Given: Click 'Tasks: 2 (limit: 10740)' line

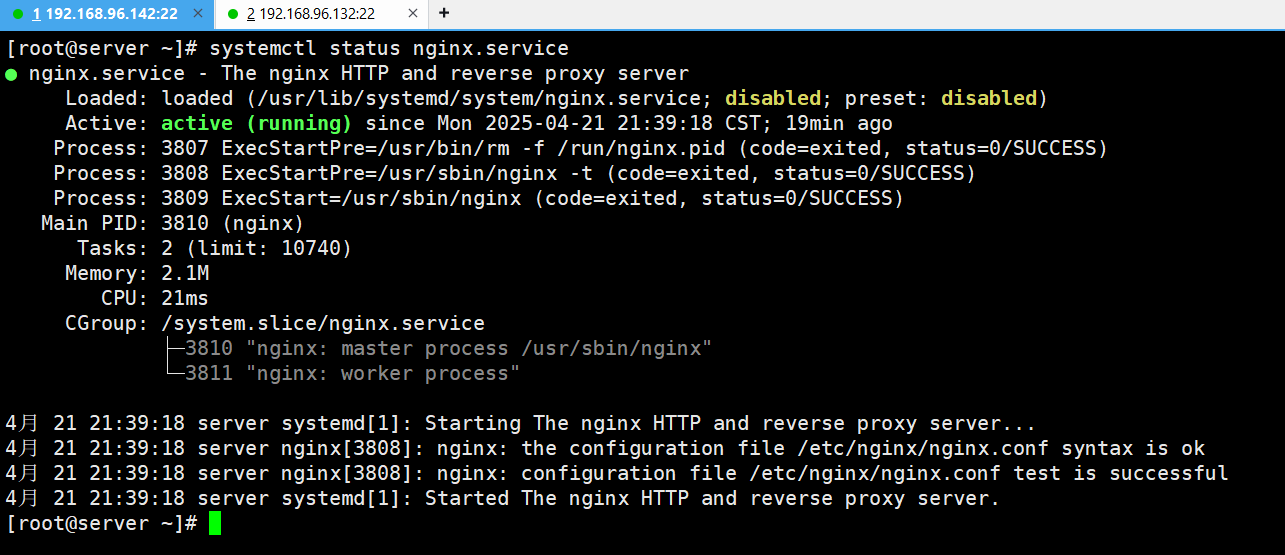Looking at the screenshot, I should click(x=214, y=248).
